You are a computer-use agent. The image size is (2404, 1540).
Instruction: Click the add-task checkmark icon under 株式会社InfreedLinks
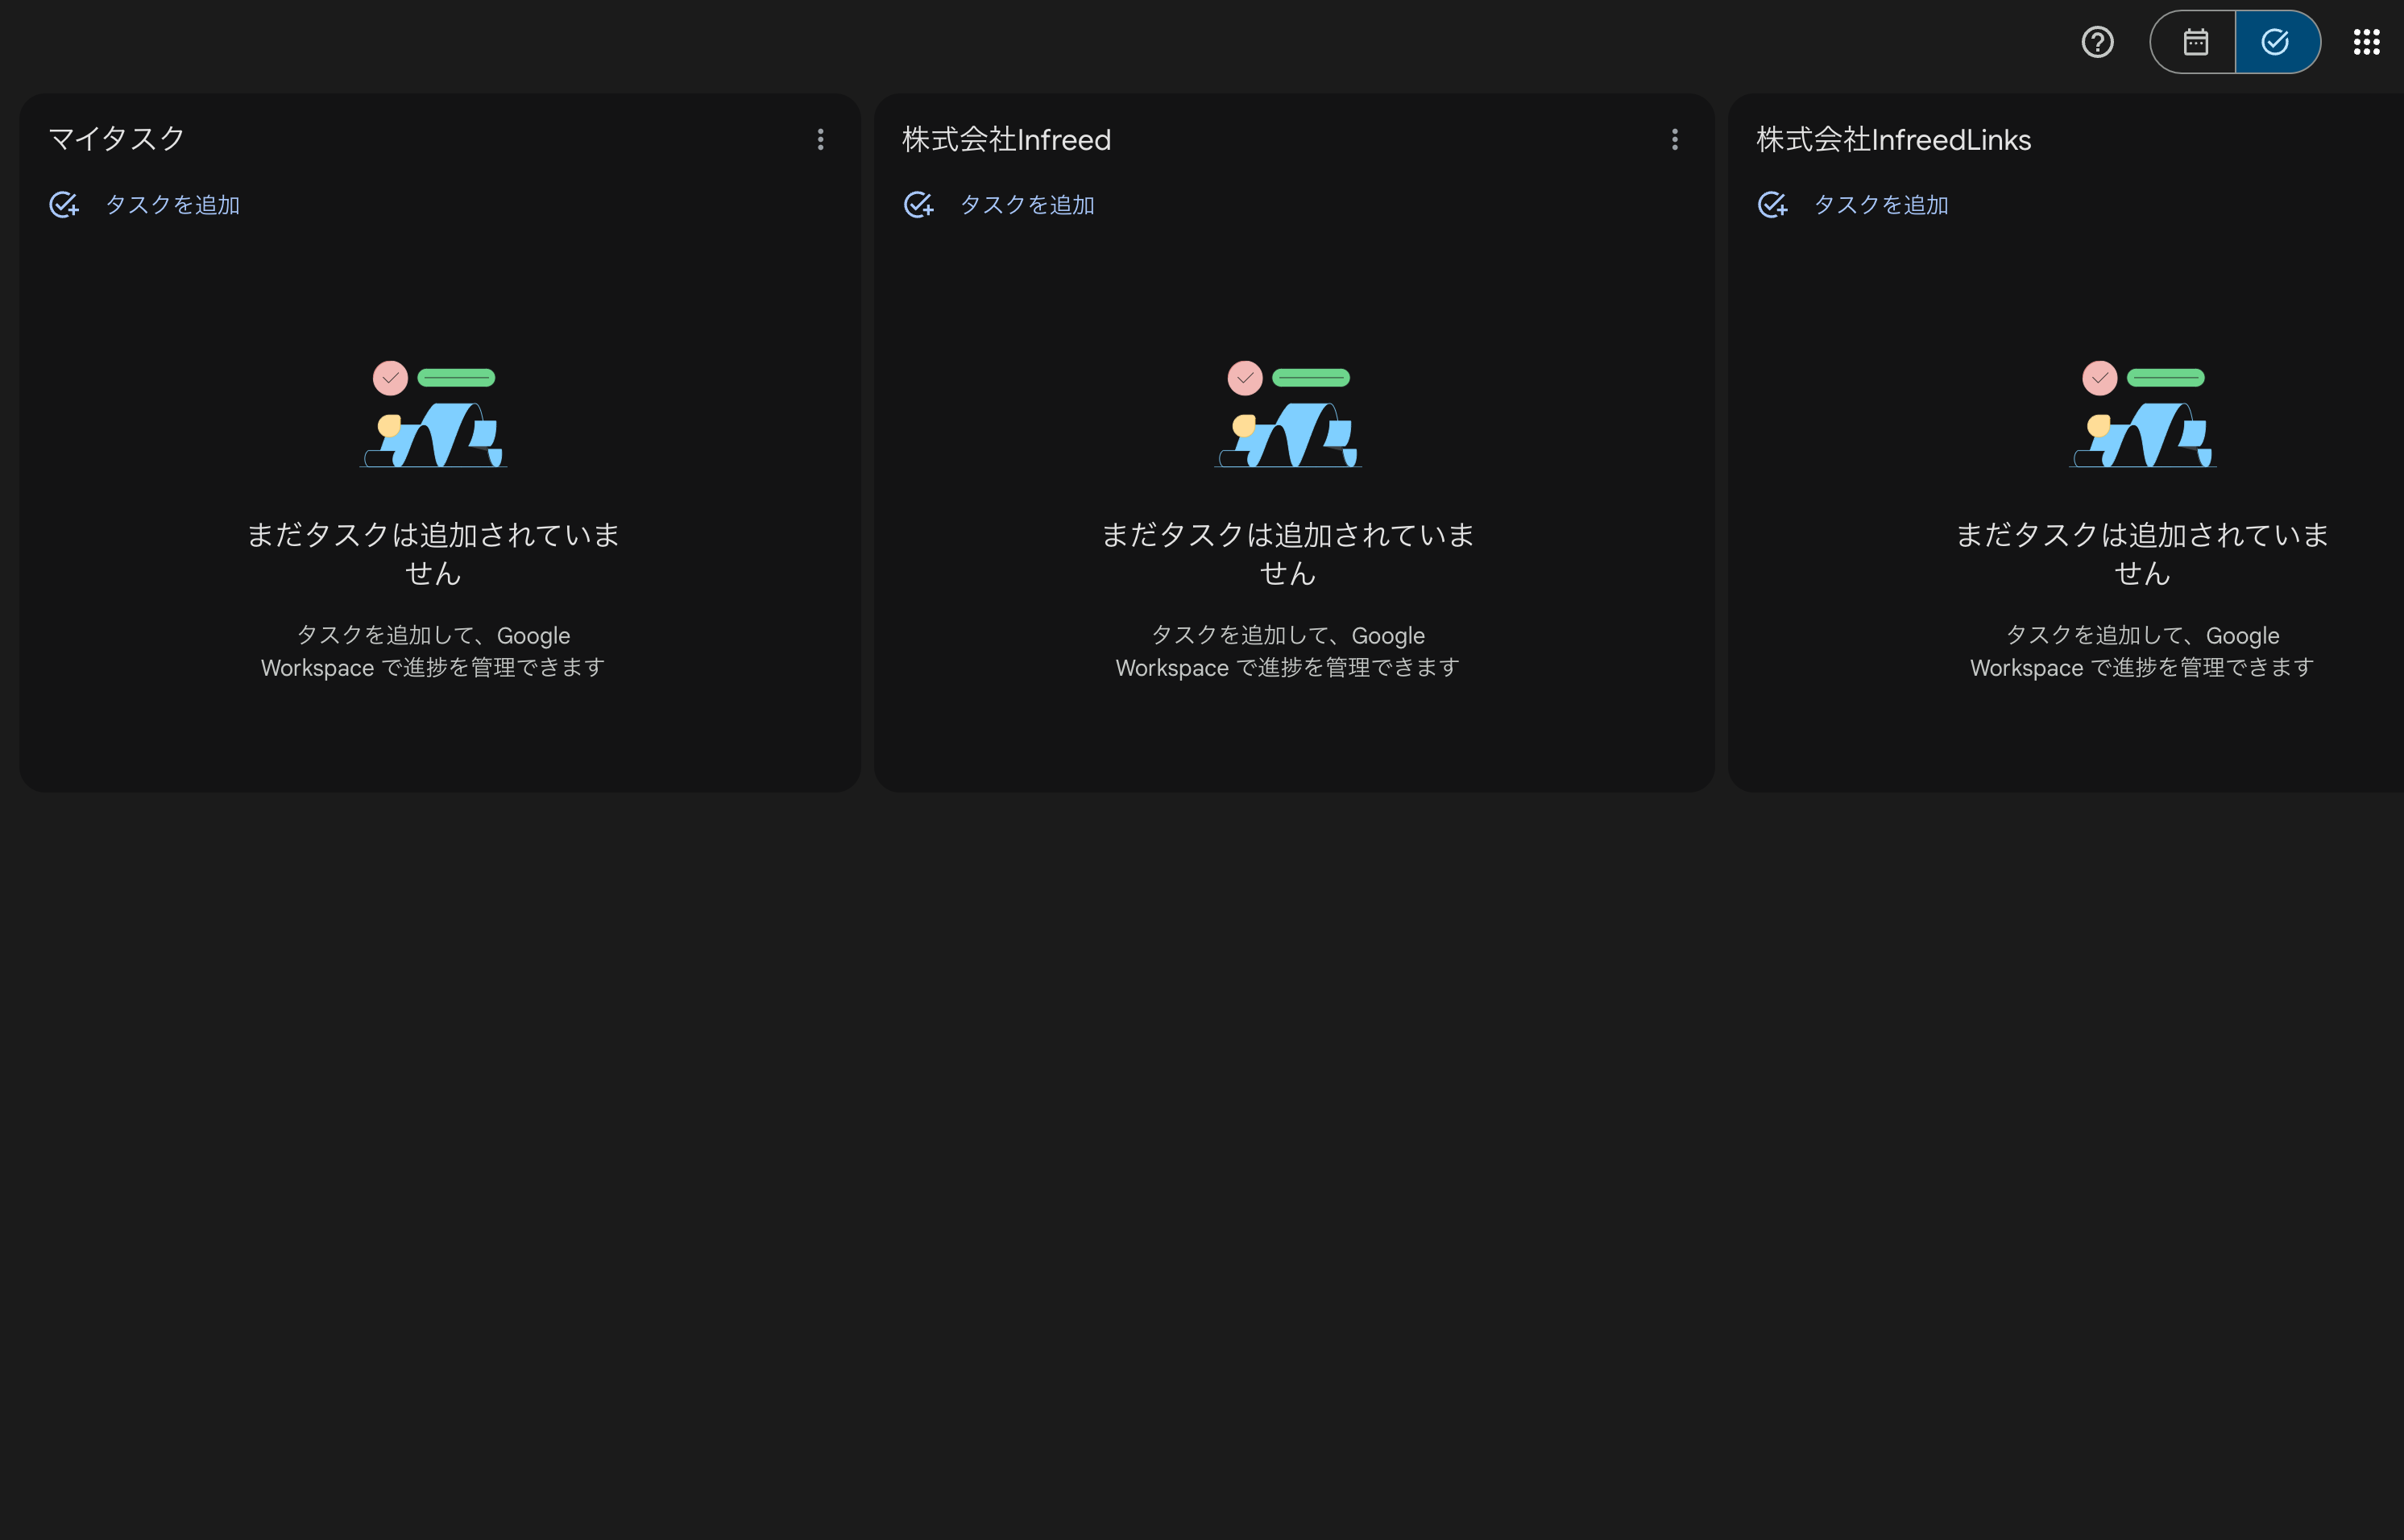[1773, 205]
